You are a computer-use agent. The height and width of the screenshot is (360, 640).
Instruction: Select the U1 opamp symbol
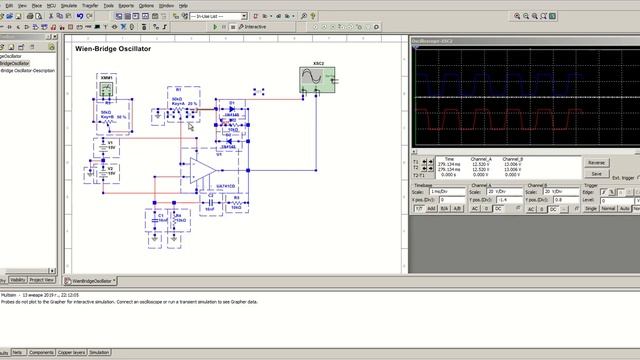coord(203,171)
